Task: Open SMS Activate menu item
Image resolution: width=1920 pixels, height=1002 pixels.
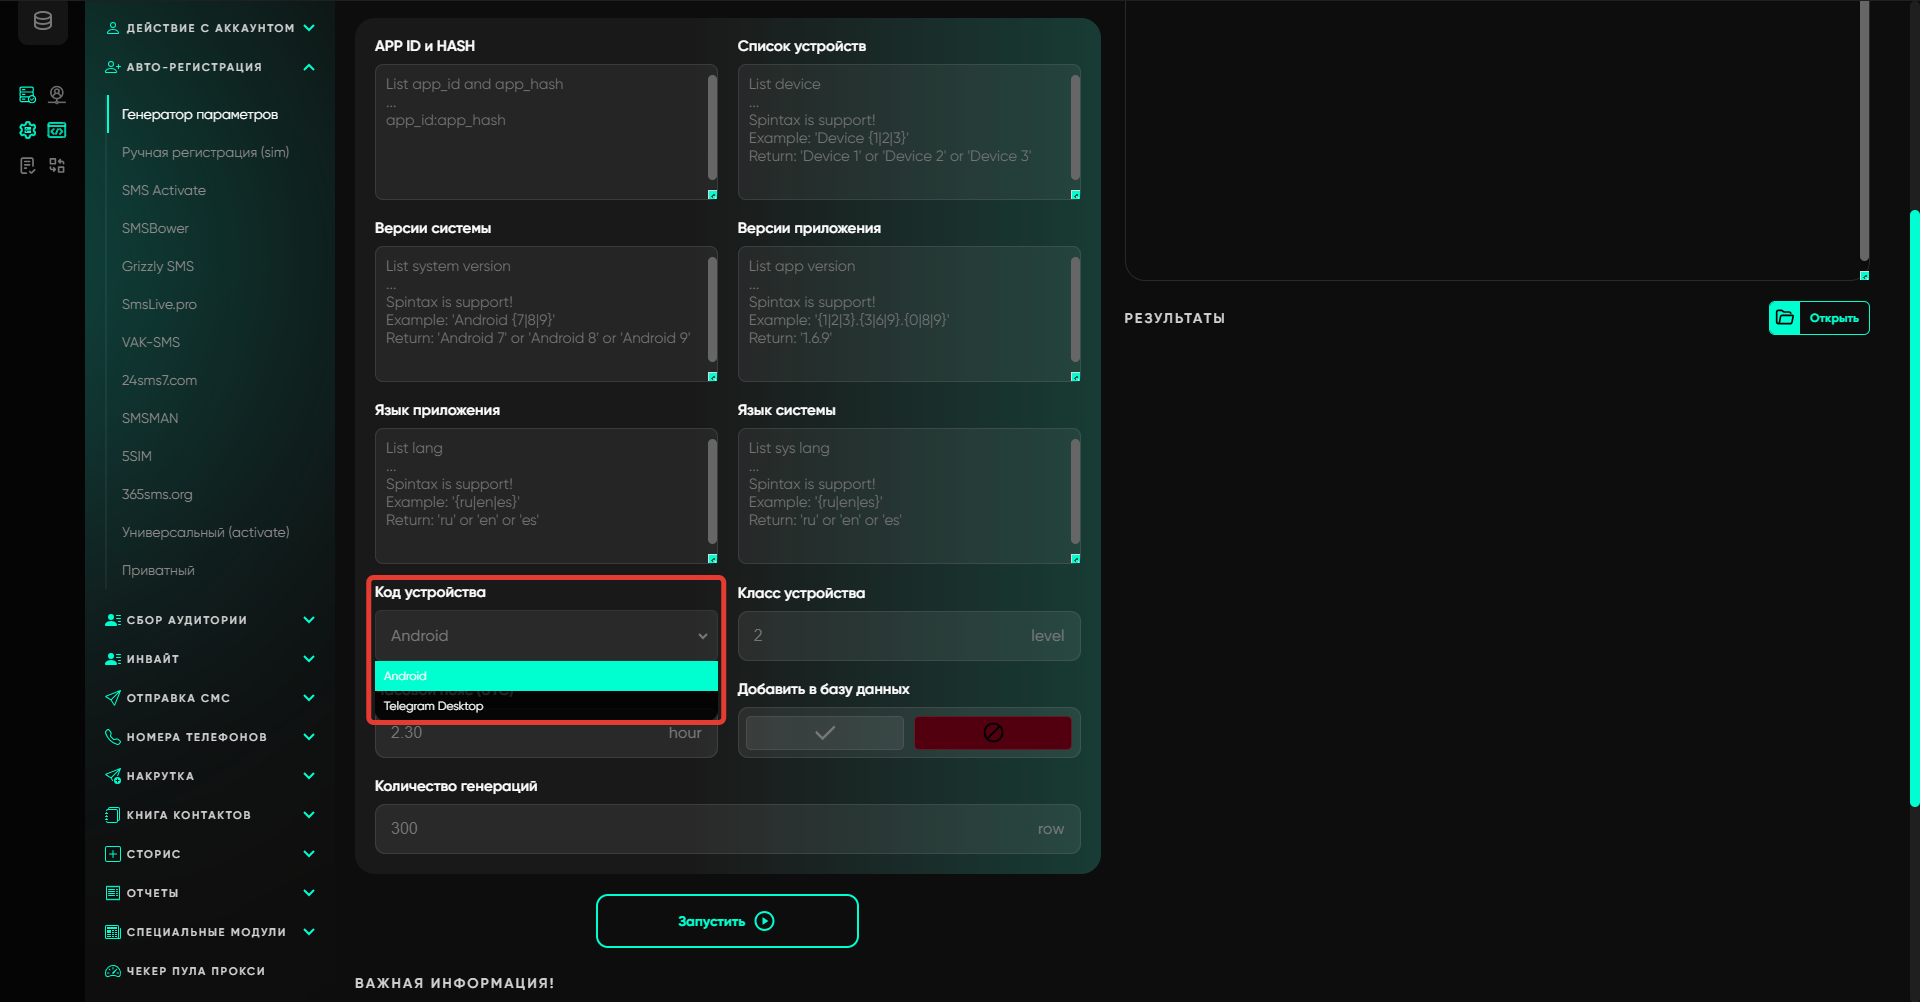Action: pos(164,190)
